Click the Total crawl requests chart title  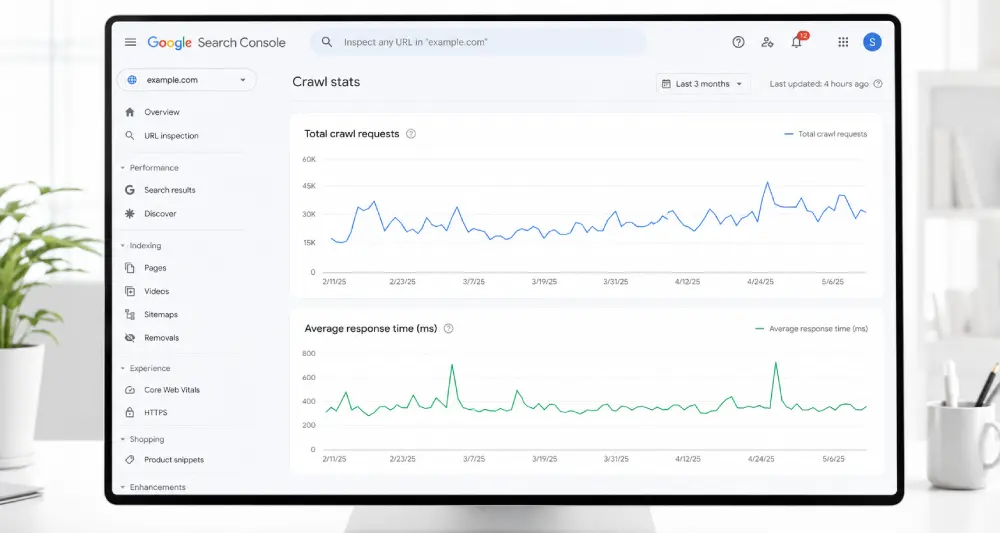click(x=351, y=134)
